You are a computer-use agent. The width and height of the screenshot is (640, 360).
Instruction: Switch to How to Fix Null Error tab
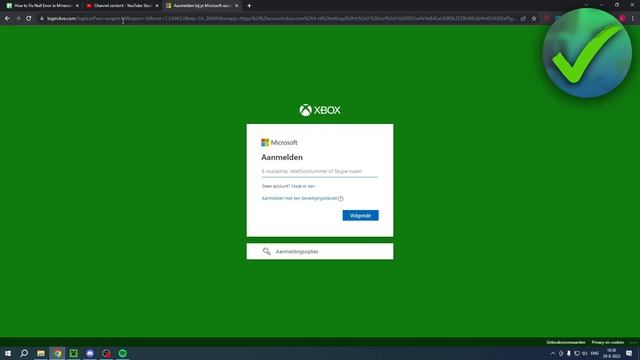pos(43,6)
